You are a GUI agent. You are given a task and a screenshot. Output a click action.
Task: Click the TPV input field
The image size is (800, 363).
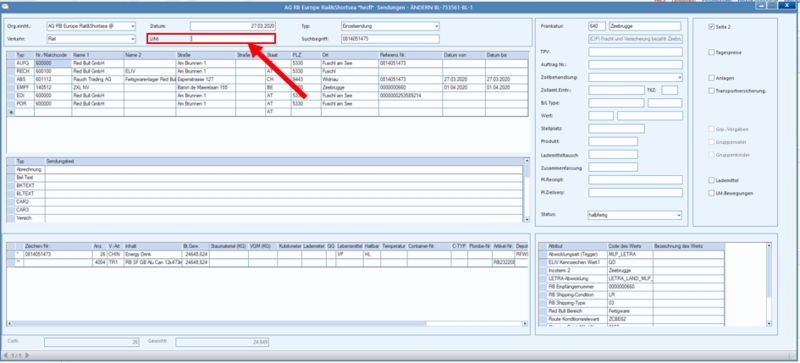point(635,52)
